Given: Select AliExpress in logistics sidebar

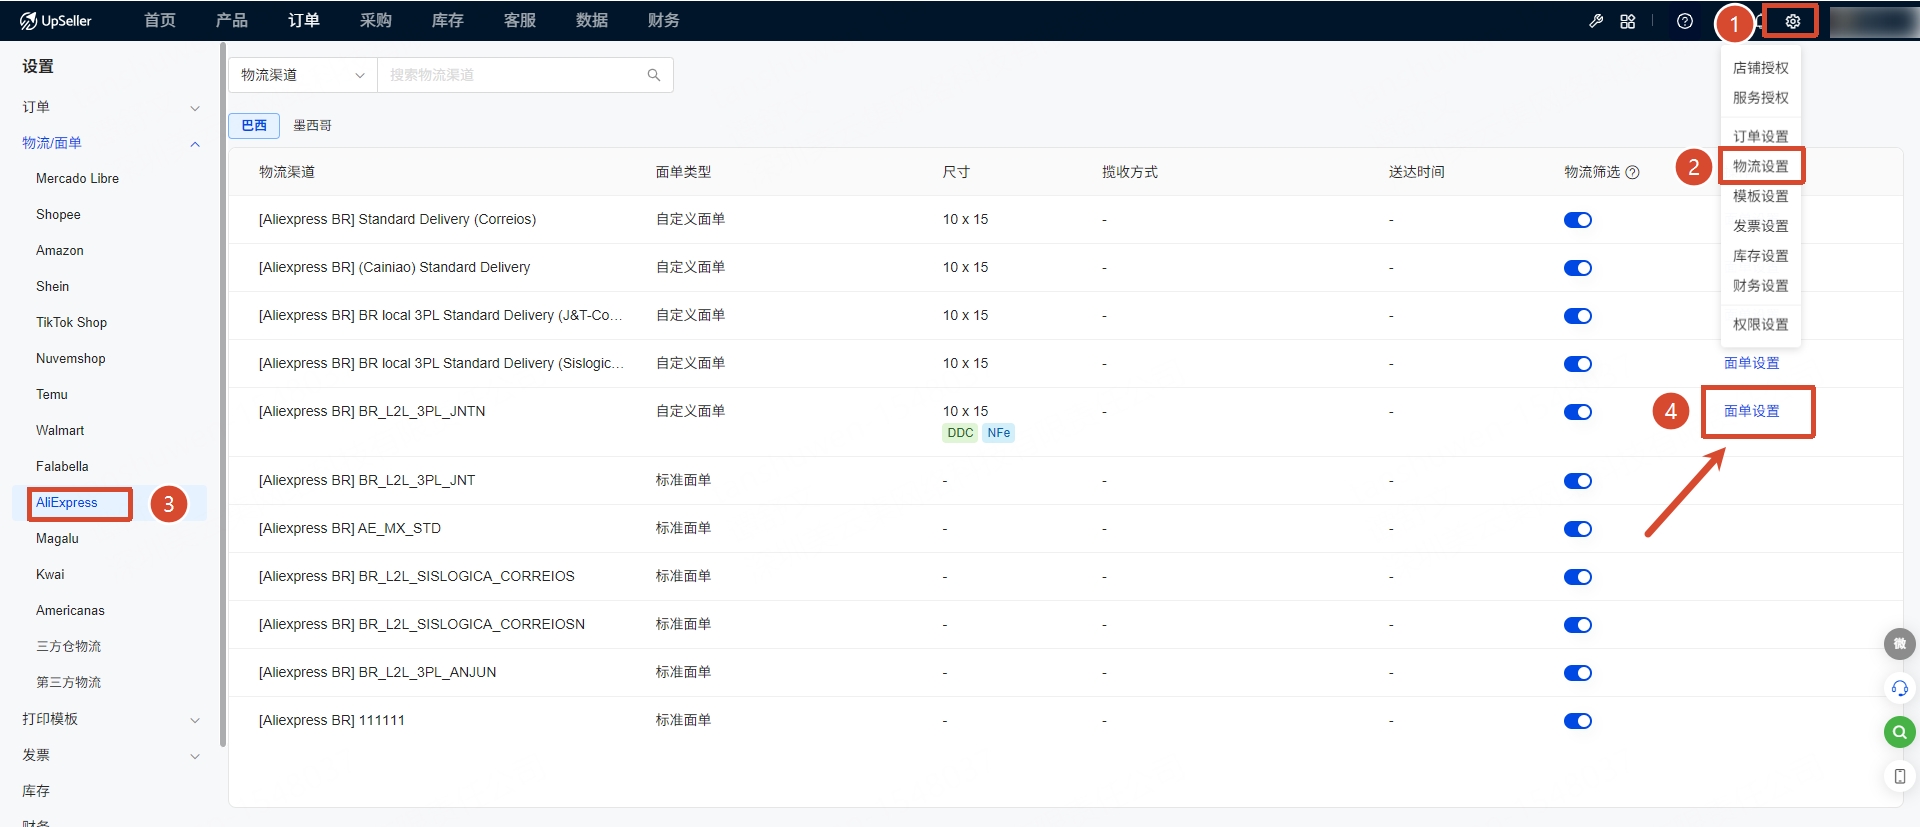Looking at the screenshot, I should (x=67, y=503).
